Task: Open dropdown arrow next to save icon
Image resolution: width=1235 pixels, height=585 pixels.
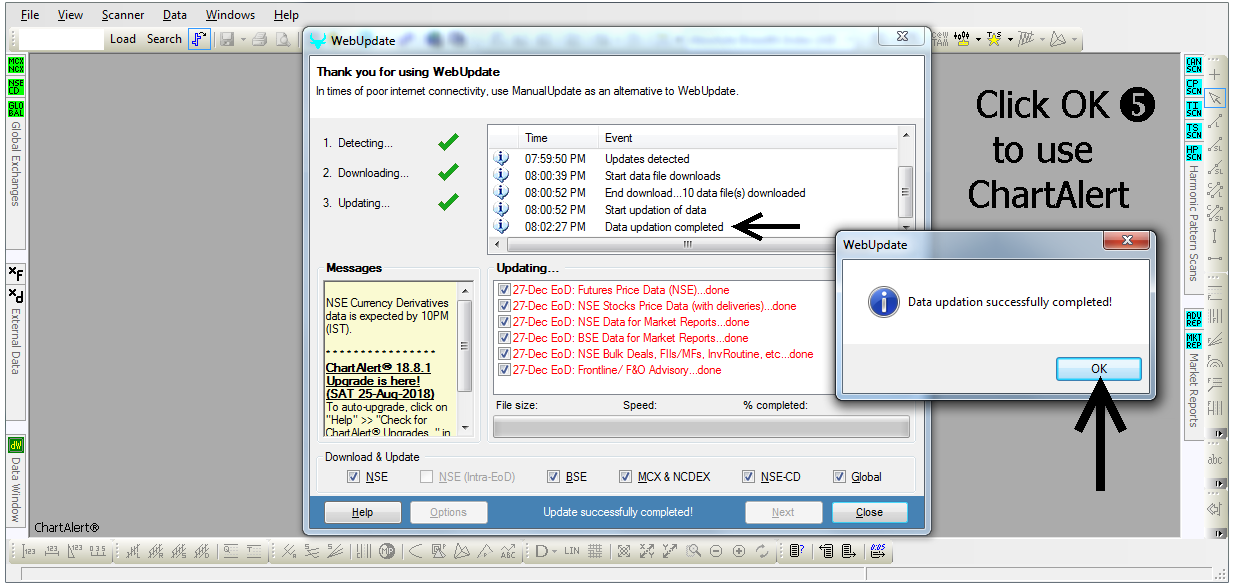Action: click(x=243, y=40)
